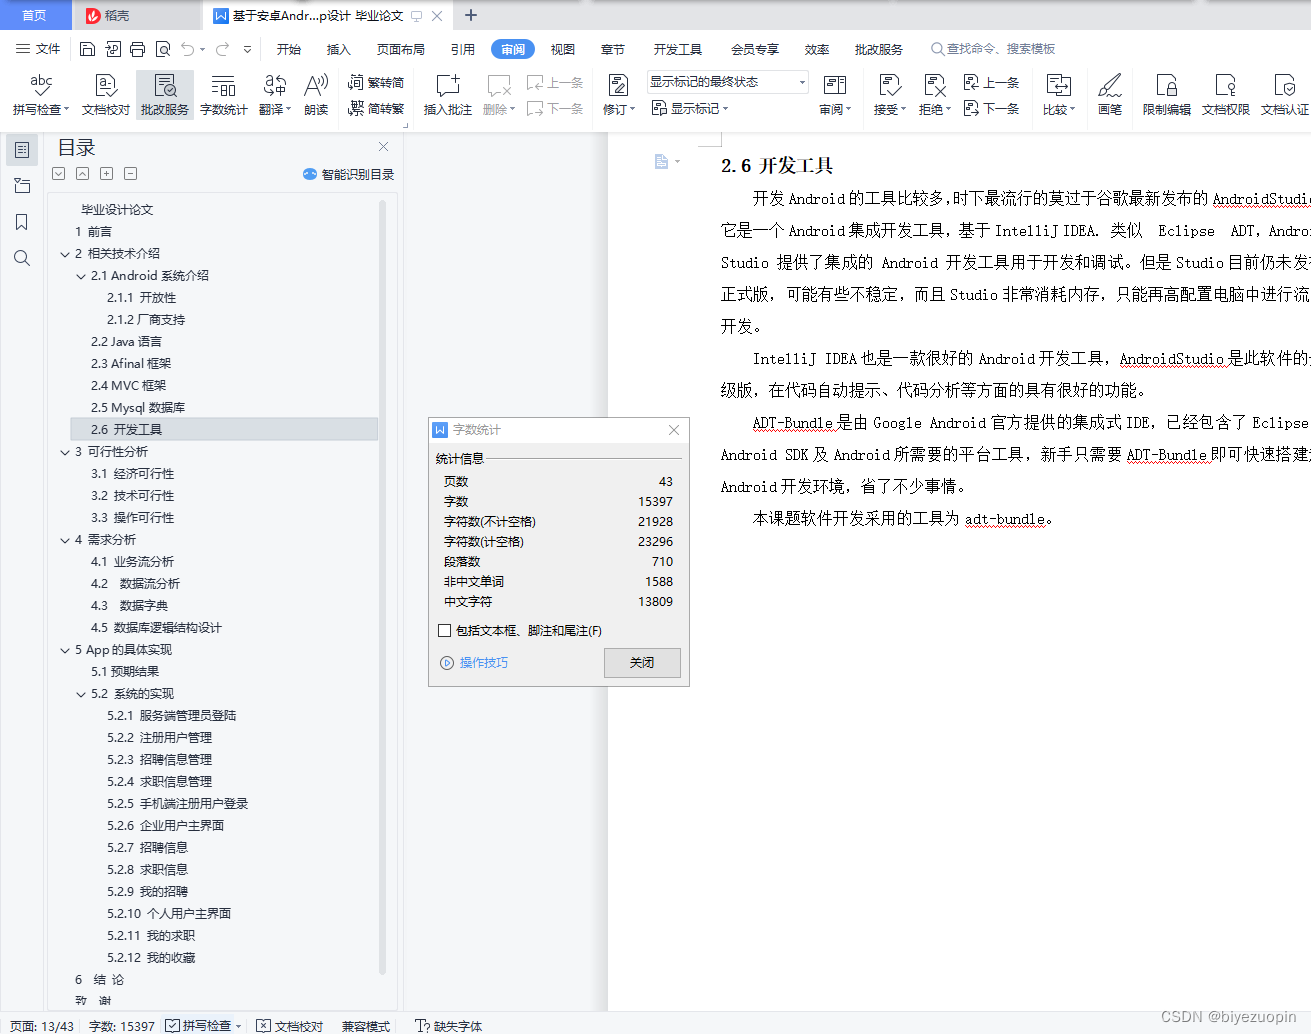Screen dimensions: 1311x1034
Task: Switch to the 引用 ribbon tab
Action: tap(462, 49)
